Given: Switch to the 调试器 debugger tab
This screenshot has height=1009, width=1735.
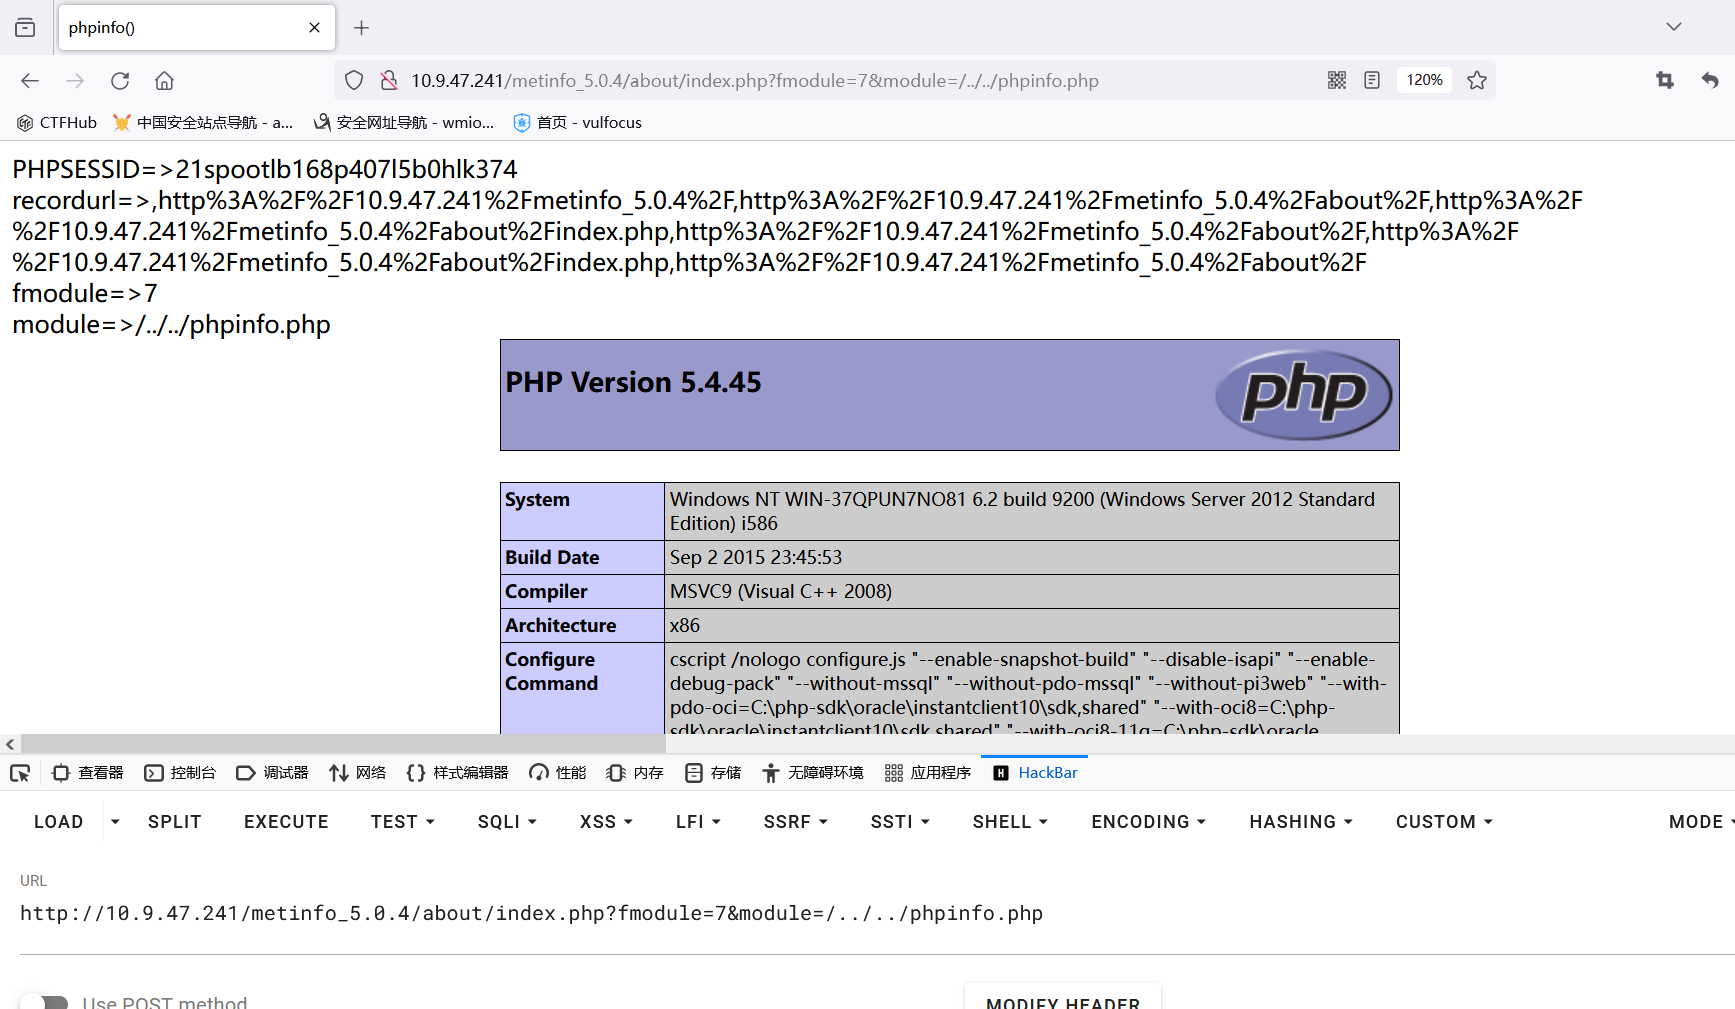Looking at the screenshot, I should coord(272,773).
